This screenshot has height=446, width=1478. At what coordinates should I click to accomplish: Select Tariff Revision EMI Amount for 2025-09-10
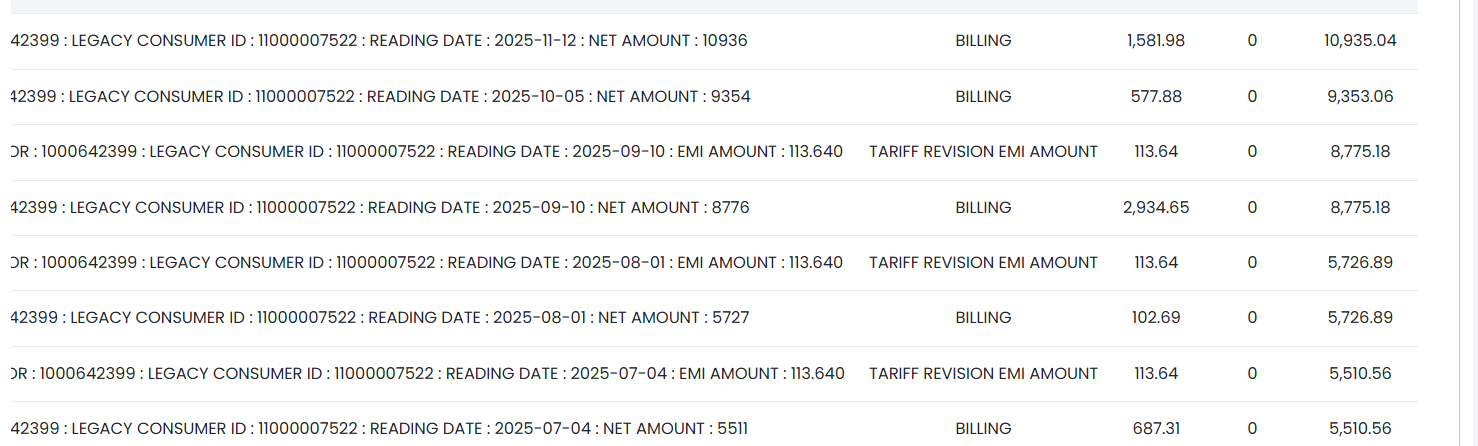tap(983, 152)
